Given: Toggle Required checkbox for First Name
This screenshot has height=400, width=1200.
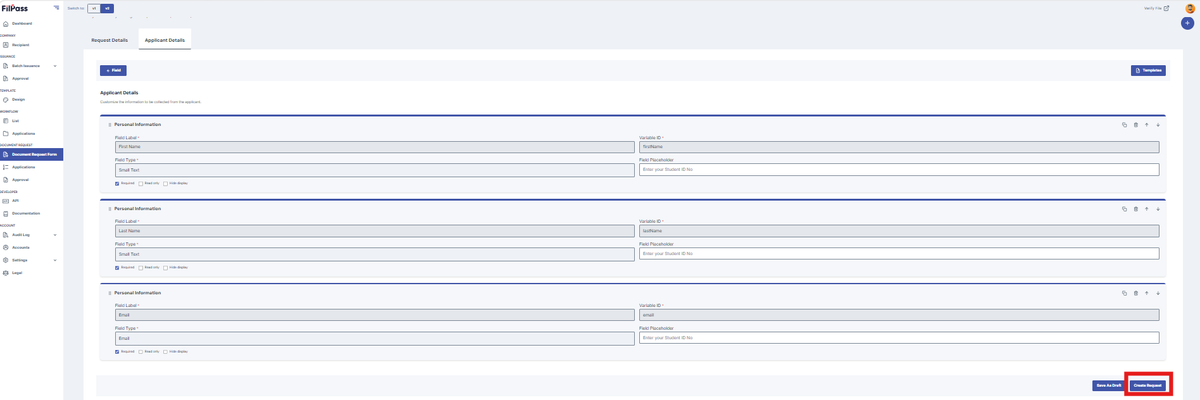Looking at the screenshot, I should 117,183.
